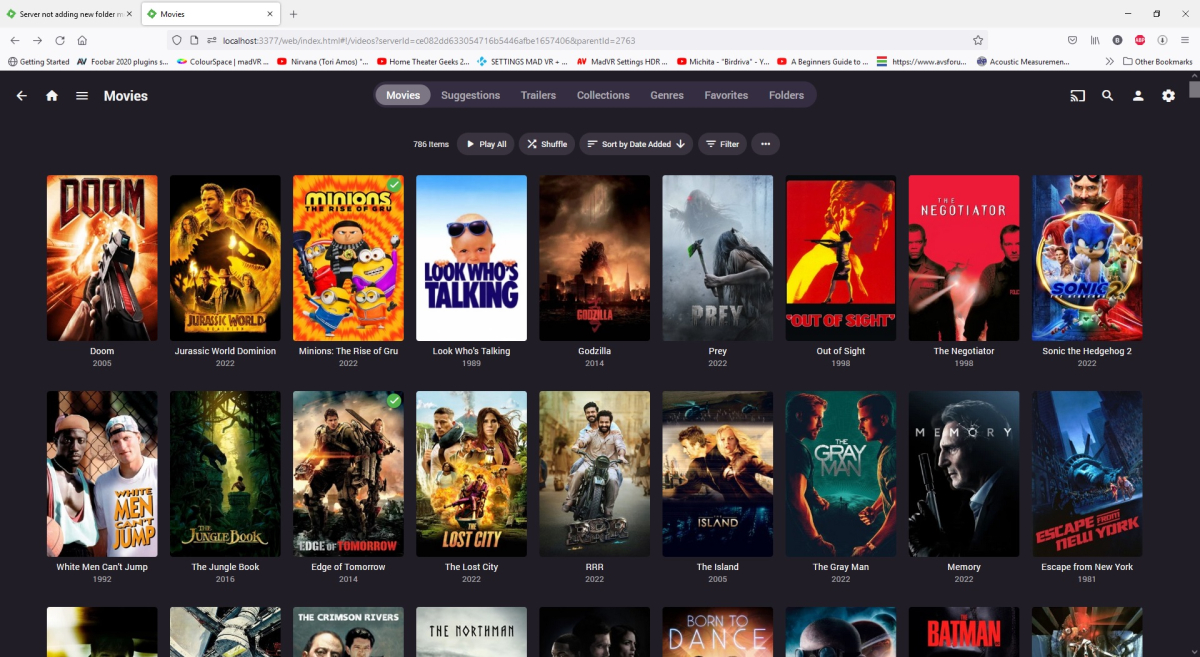Expand the more options ellipsis menu
1200x657 pixels.
765,143
